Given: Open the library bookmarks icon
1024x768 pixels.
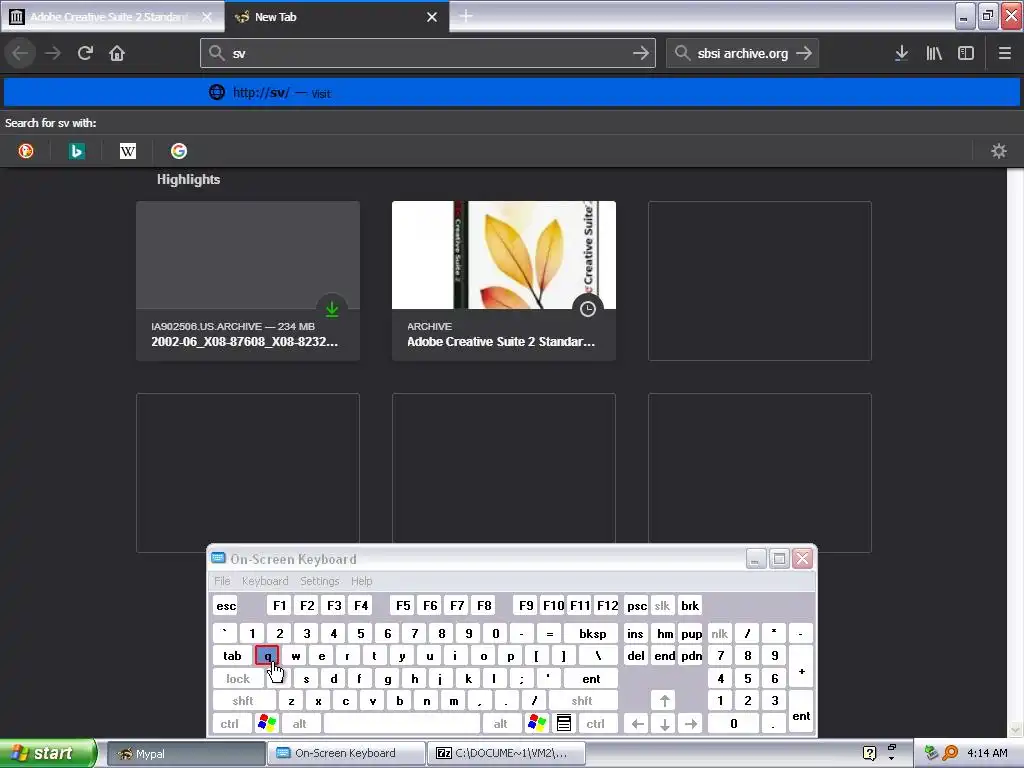Looking at the screenshot, I should (x=934, y=53).
